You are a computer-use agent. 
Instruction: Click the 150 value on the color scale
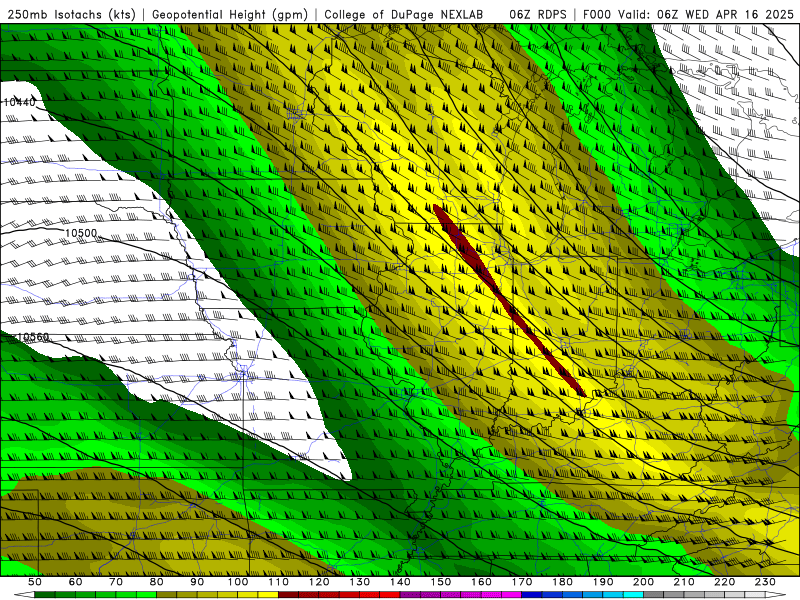pos(441,582)
